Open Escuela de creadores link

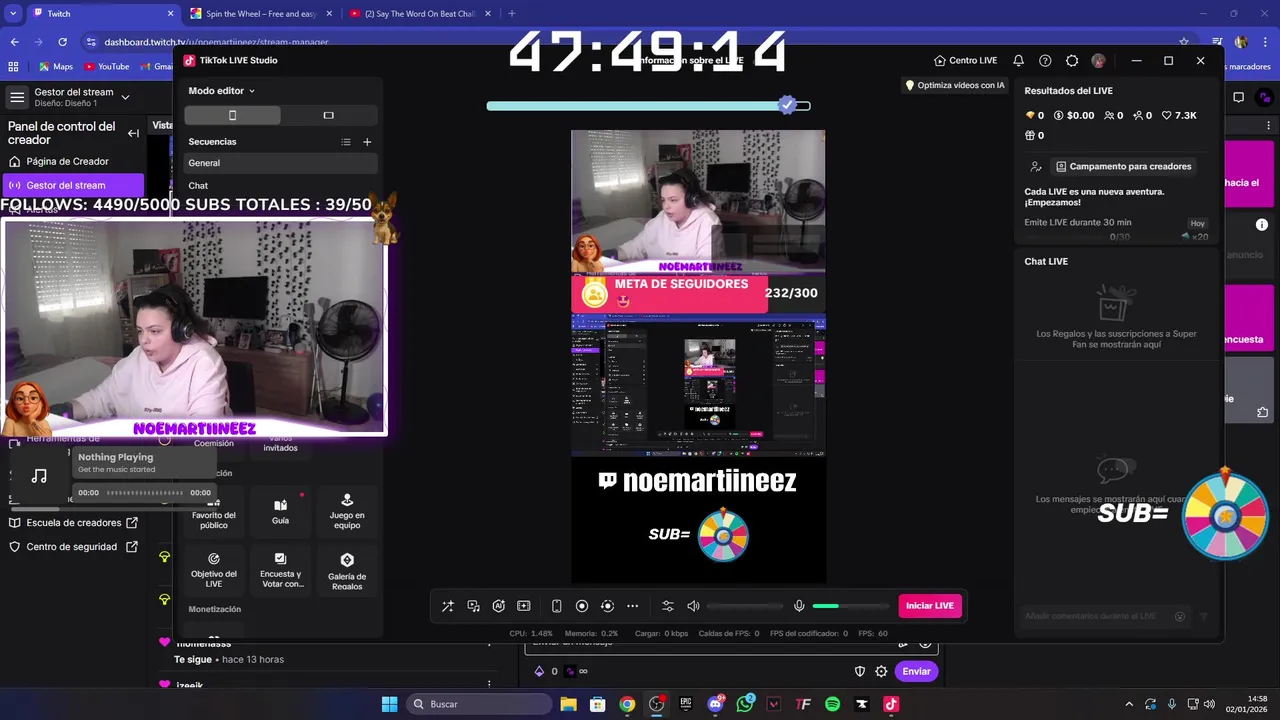[x=74, y=523]
